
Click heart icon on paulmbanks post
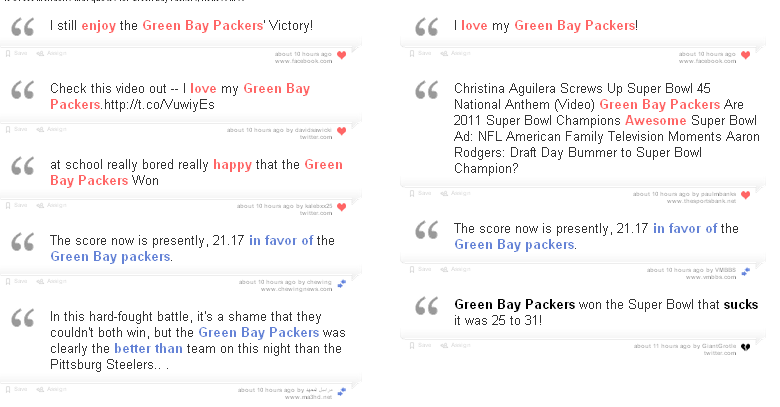coord(744,195)
